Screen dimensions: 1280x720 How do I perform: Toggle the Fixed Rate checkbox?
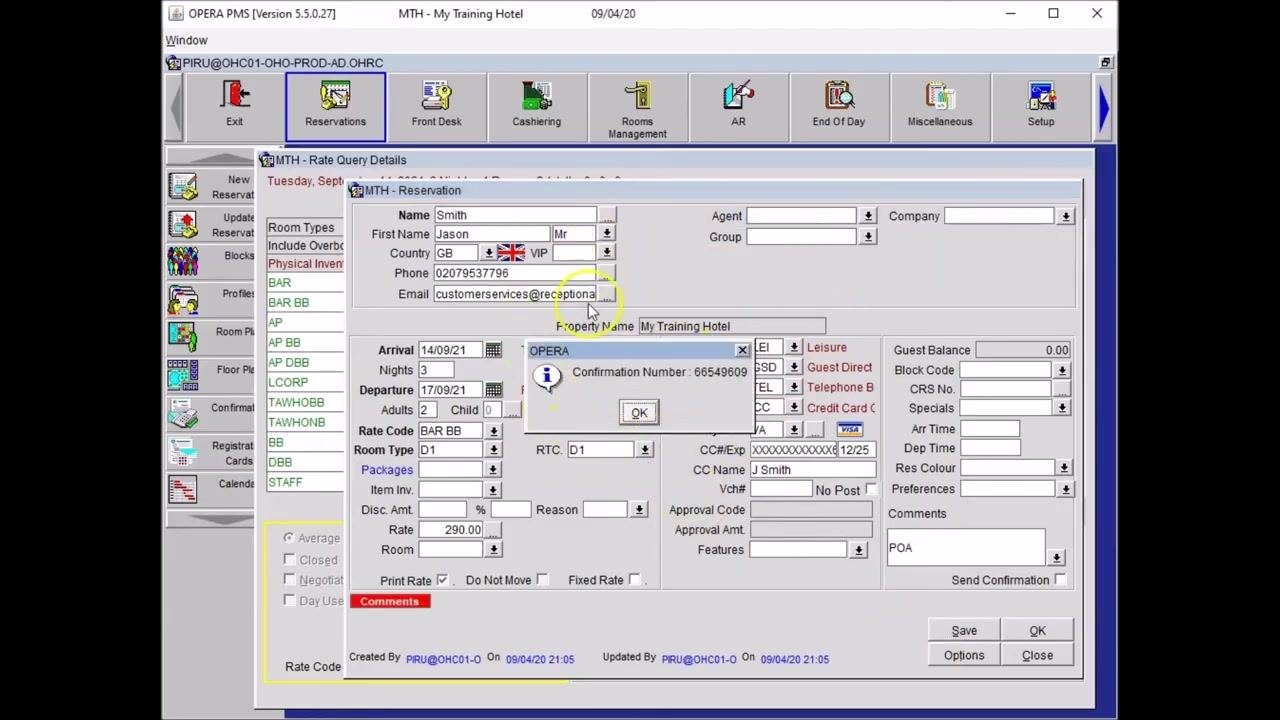pos(635,580)
